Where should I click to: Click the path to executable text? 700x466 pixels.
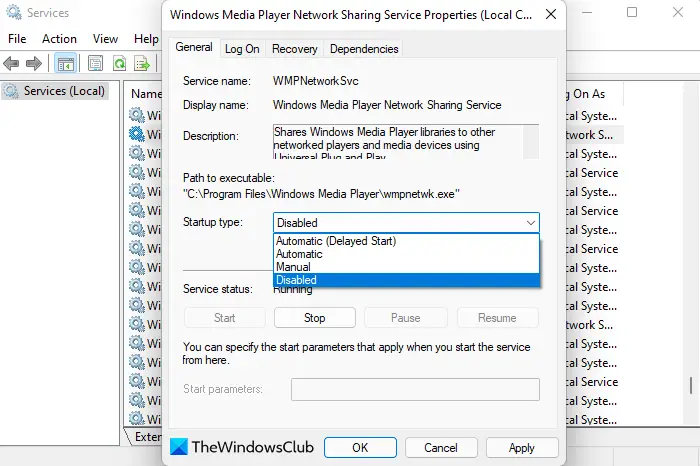321,194
